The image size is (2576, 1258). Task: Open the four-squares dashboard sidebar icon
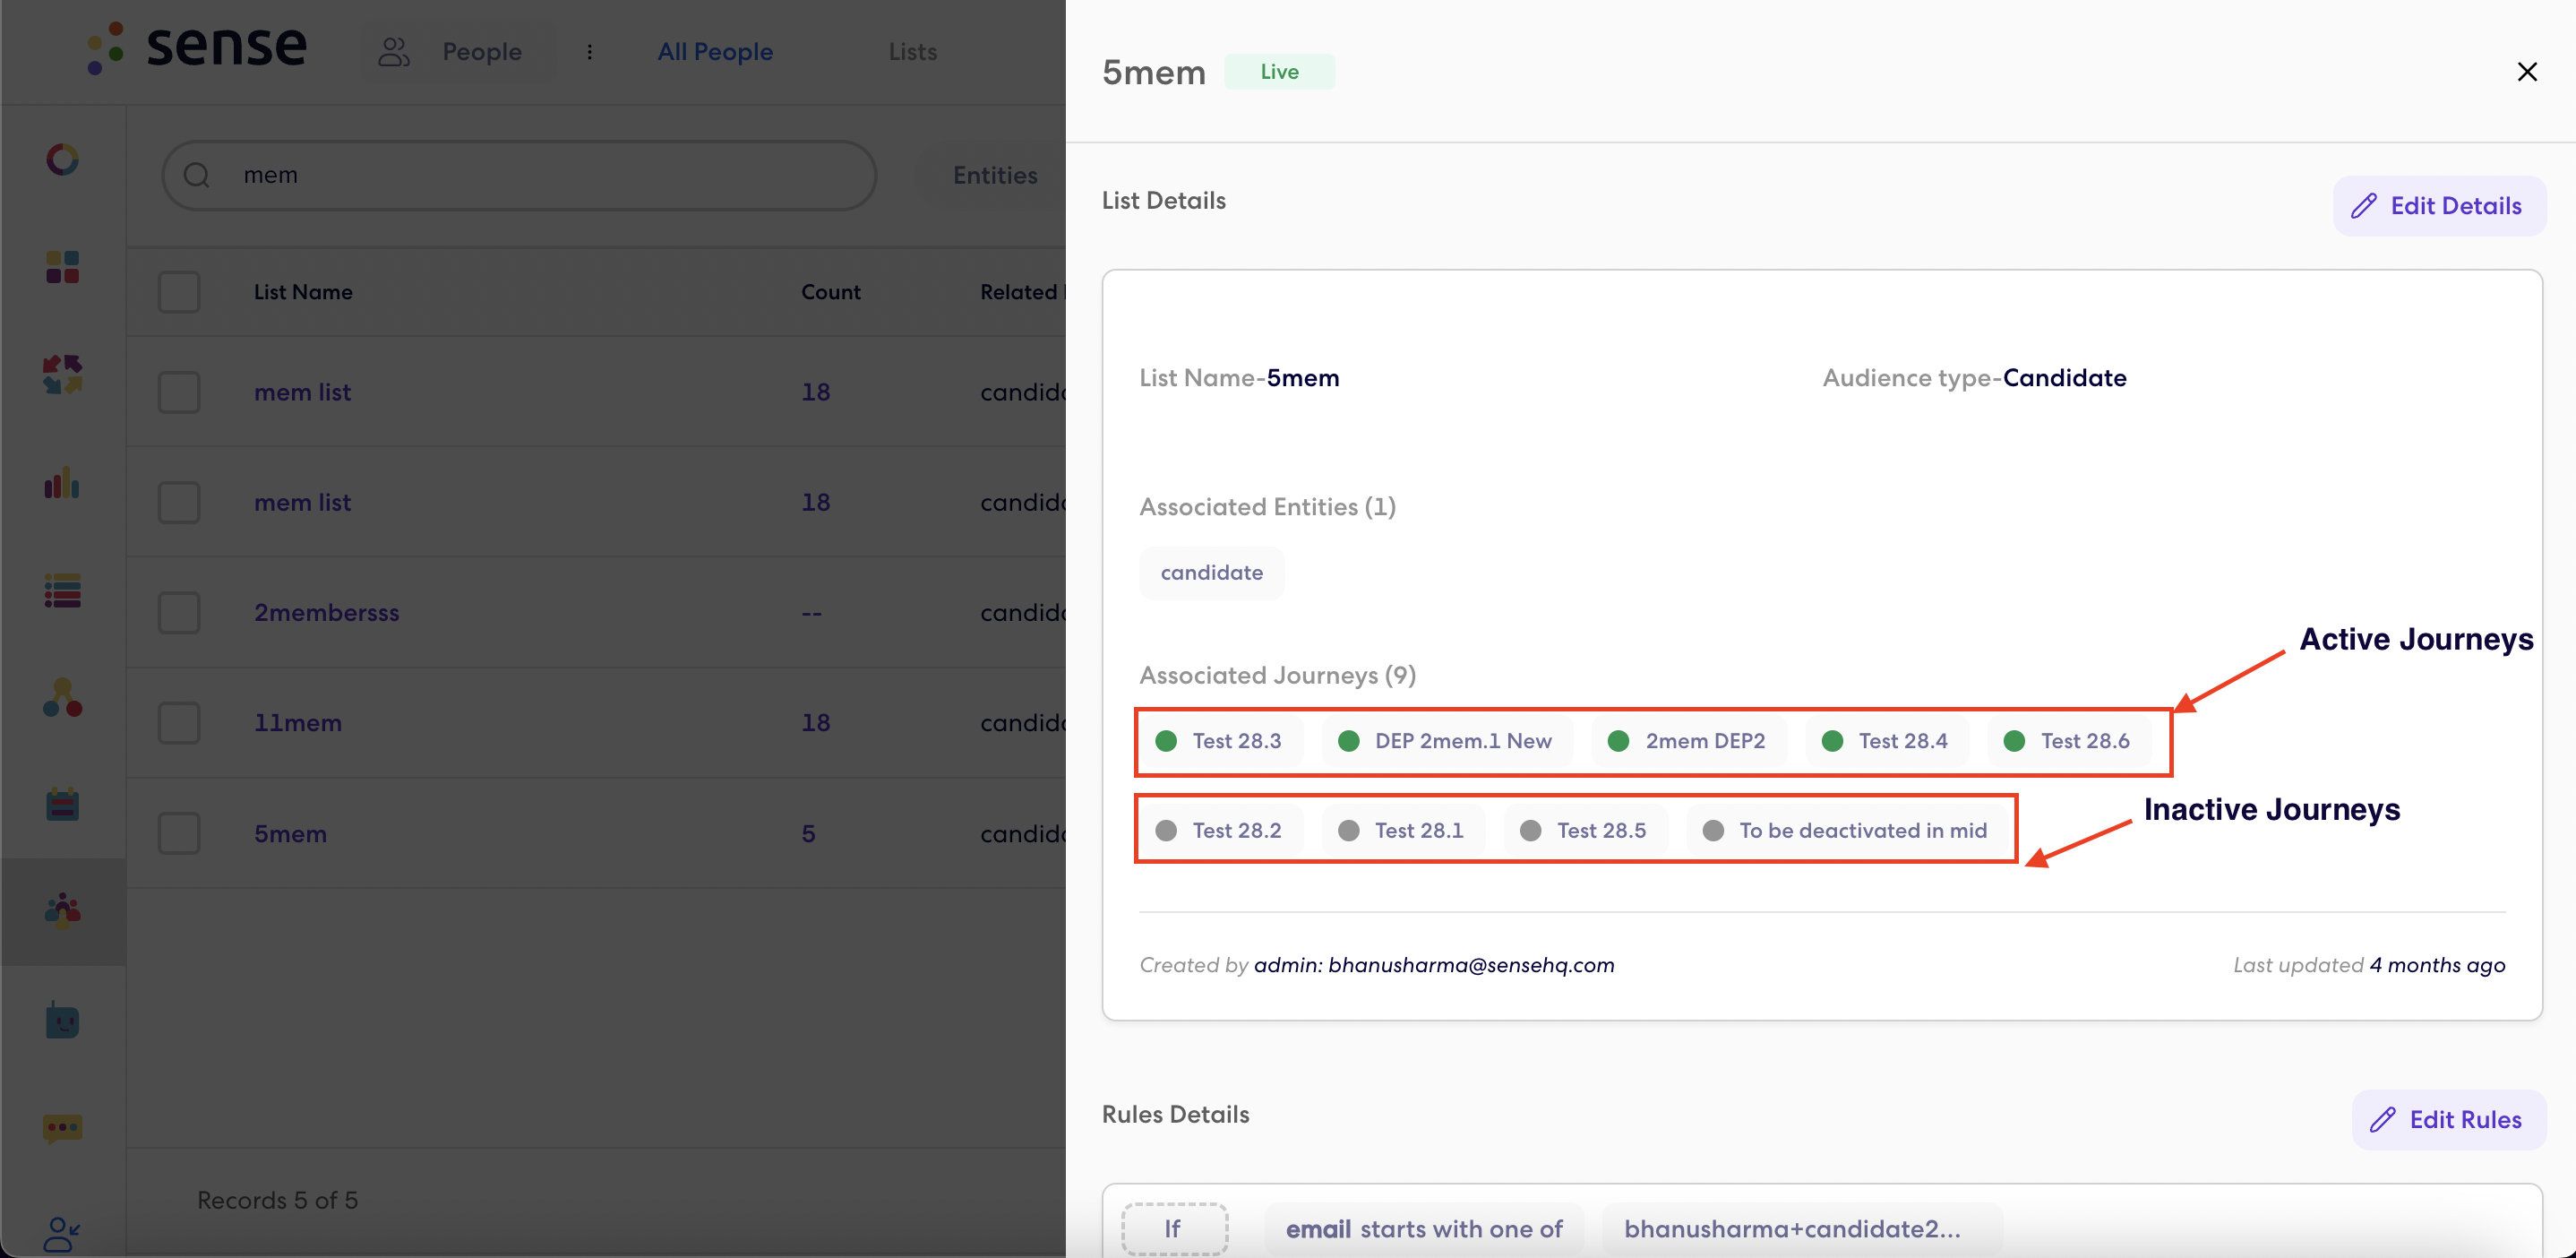(x=62, y=267)
